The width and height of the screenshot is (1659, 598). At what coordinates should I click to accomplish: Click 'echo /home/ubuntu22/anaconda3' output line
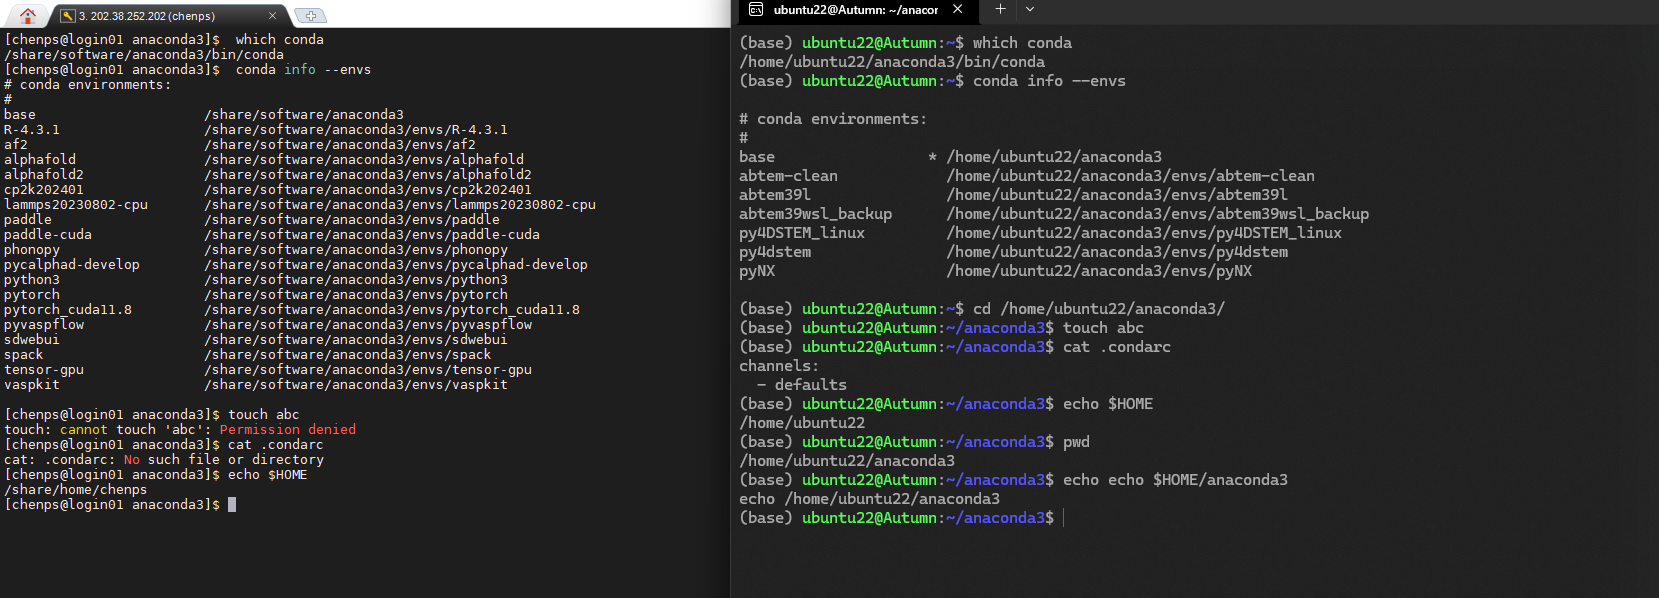tap(869, 499)
